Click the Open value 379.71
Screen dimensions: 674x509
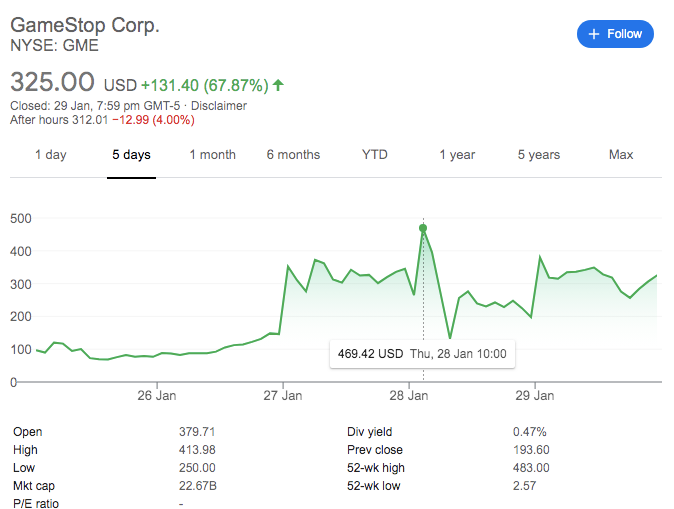[x=197, y=432]
